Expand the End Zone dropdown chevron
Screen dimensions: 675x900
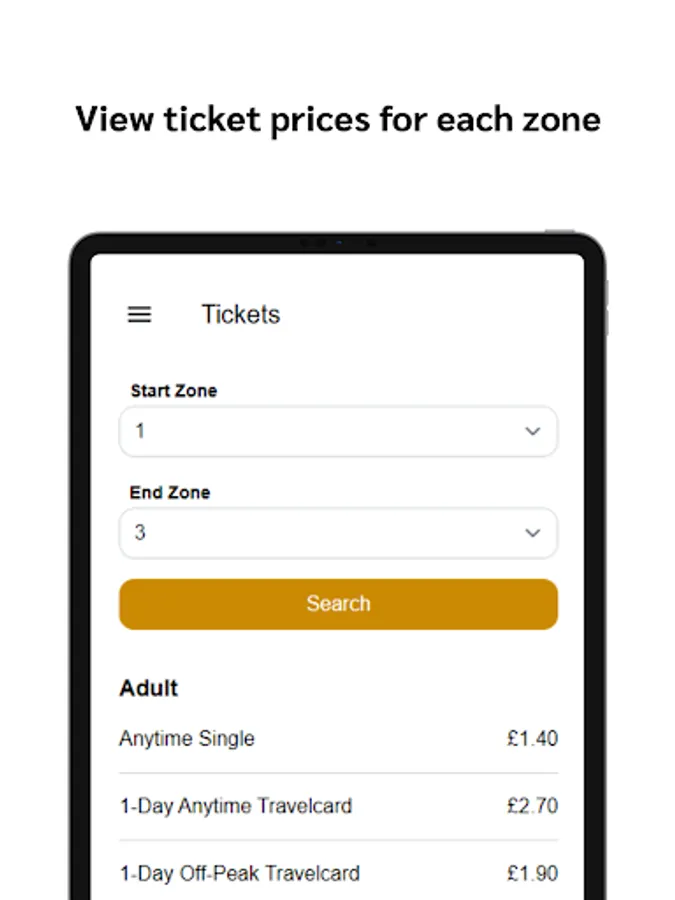click(532, 533)
